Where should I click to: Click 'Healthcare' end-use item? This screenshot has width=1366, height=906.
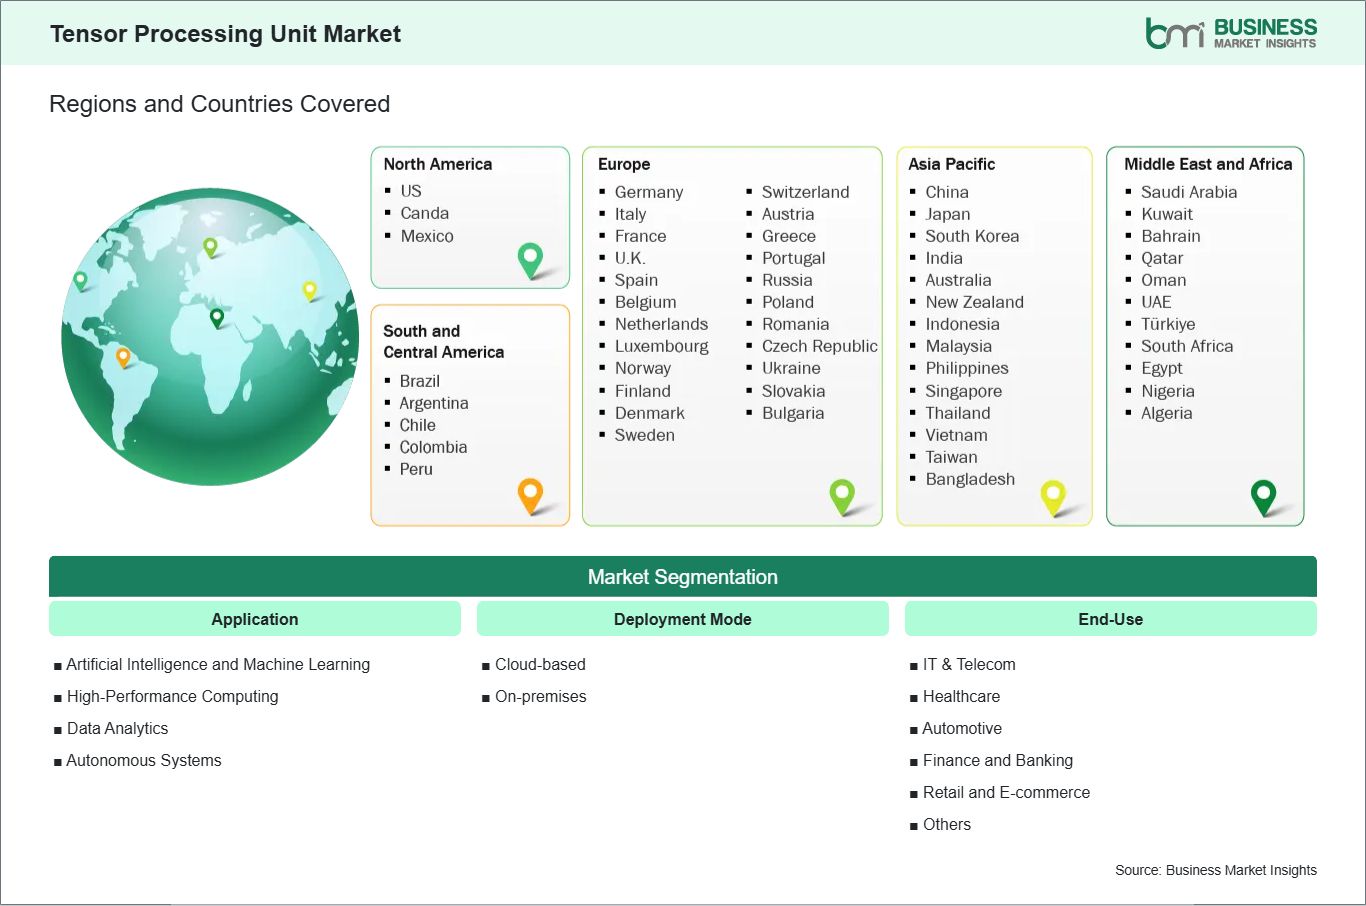[x=961, y=696]
